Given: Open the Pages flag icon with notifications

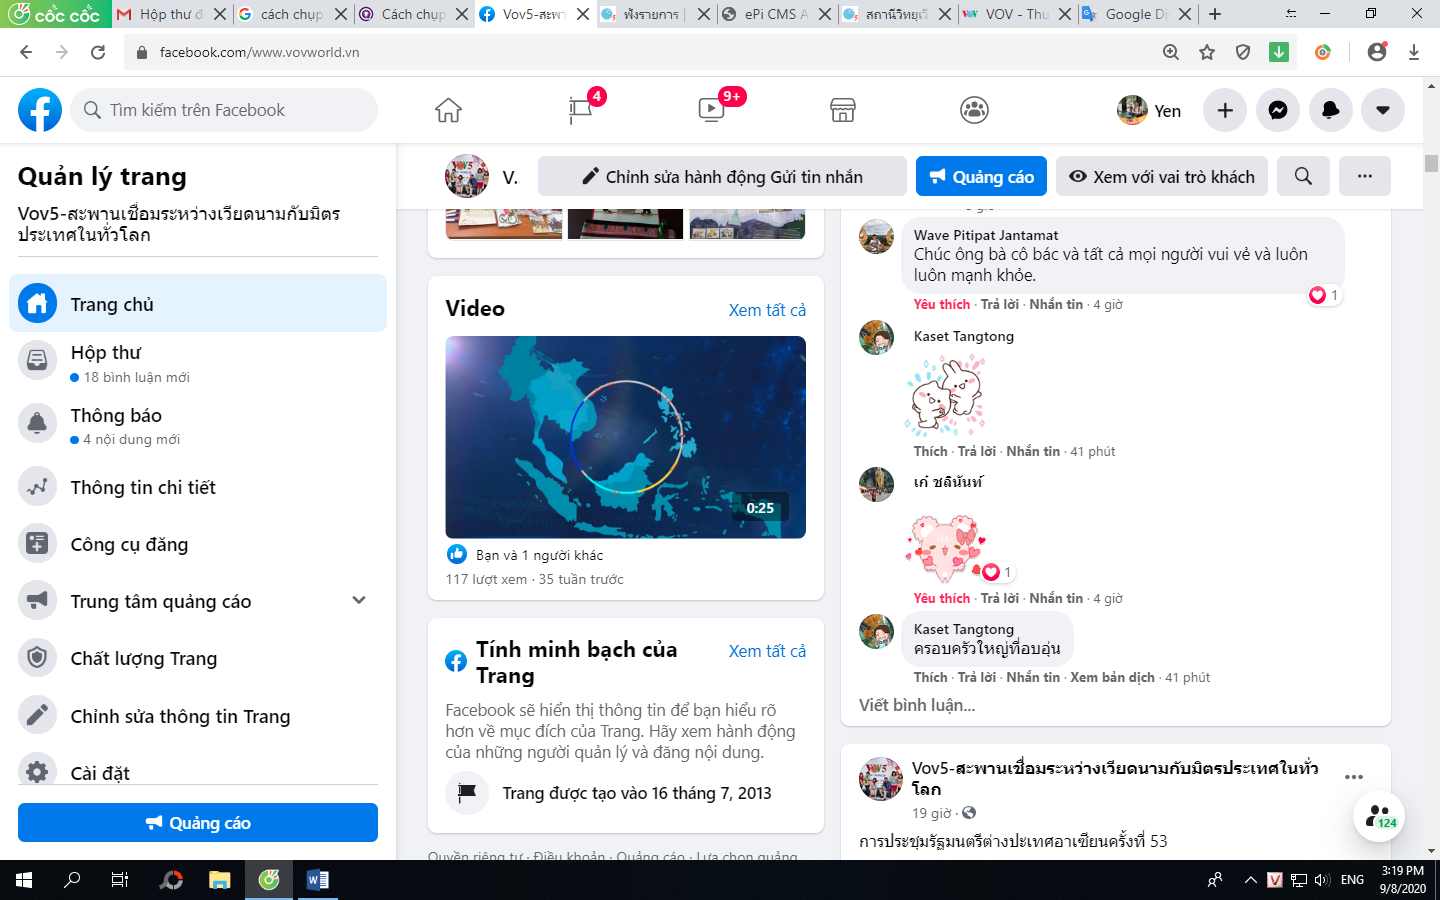Looking at the screenshot, I should coord(580,110).
